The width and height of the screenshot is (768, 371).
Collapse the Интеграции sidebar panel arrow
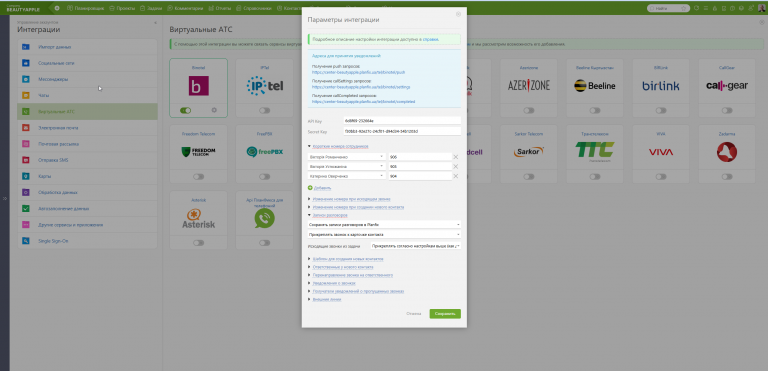(155, 23)
